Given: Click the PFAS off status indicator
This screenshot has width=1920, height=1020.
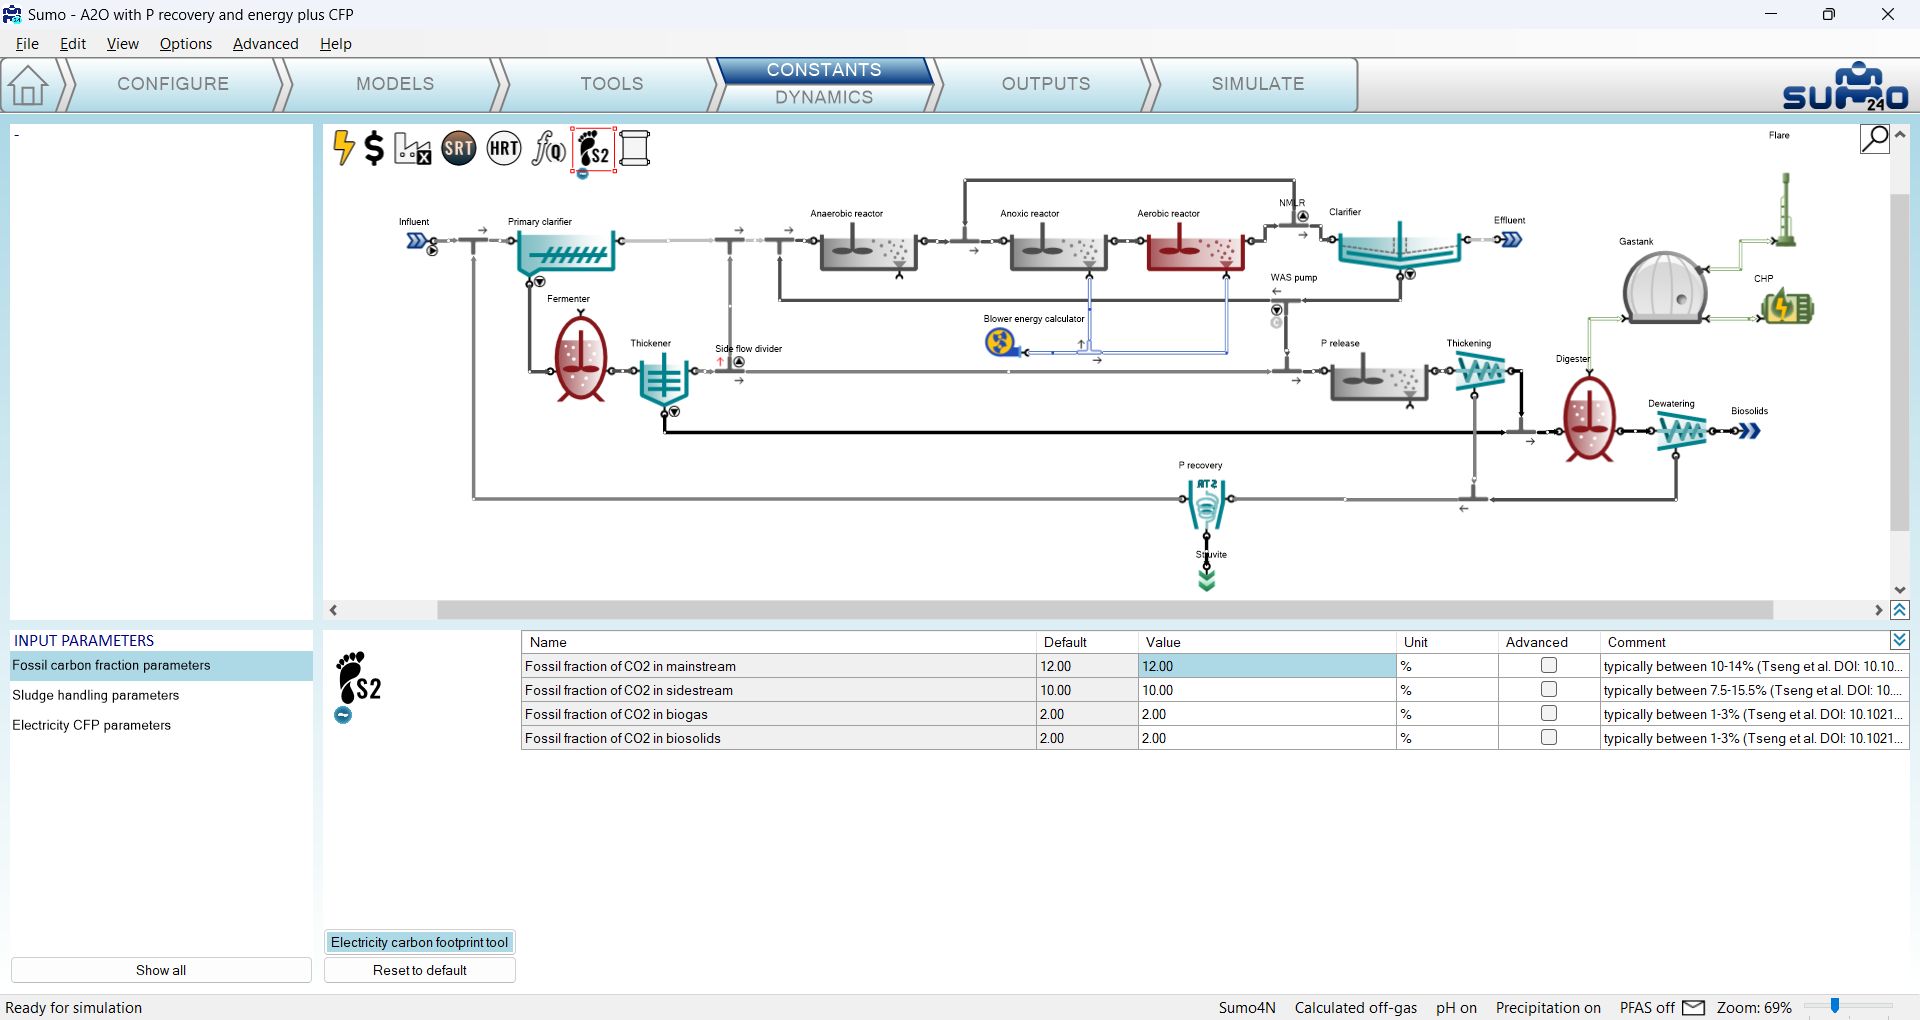Looking at the screenshot, I should (1647, 1008).
